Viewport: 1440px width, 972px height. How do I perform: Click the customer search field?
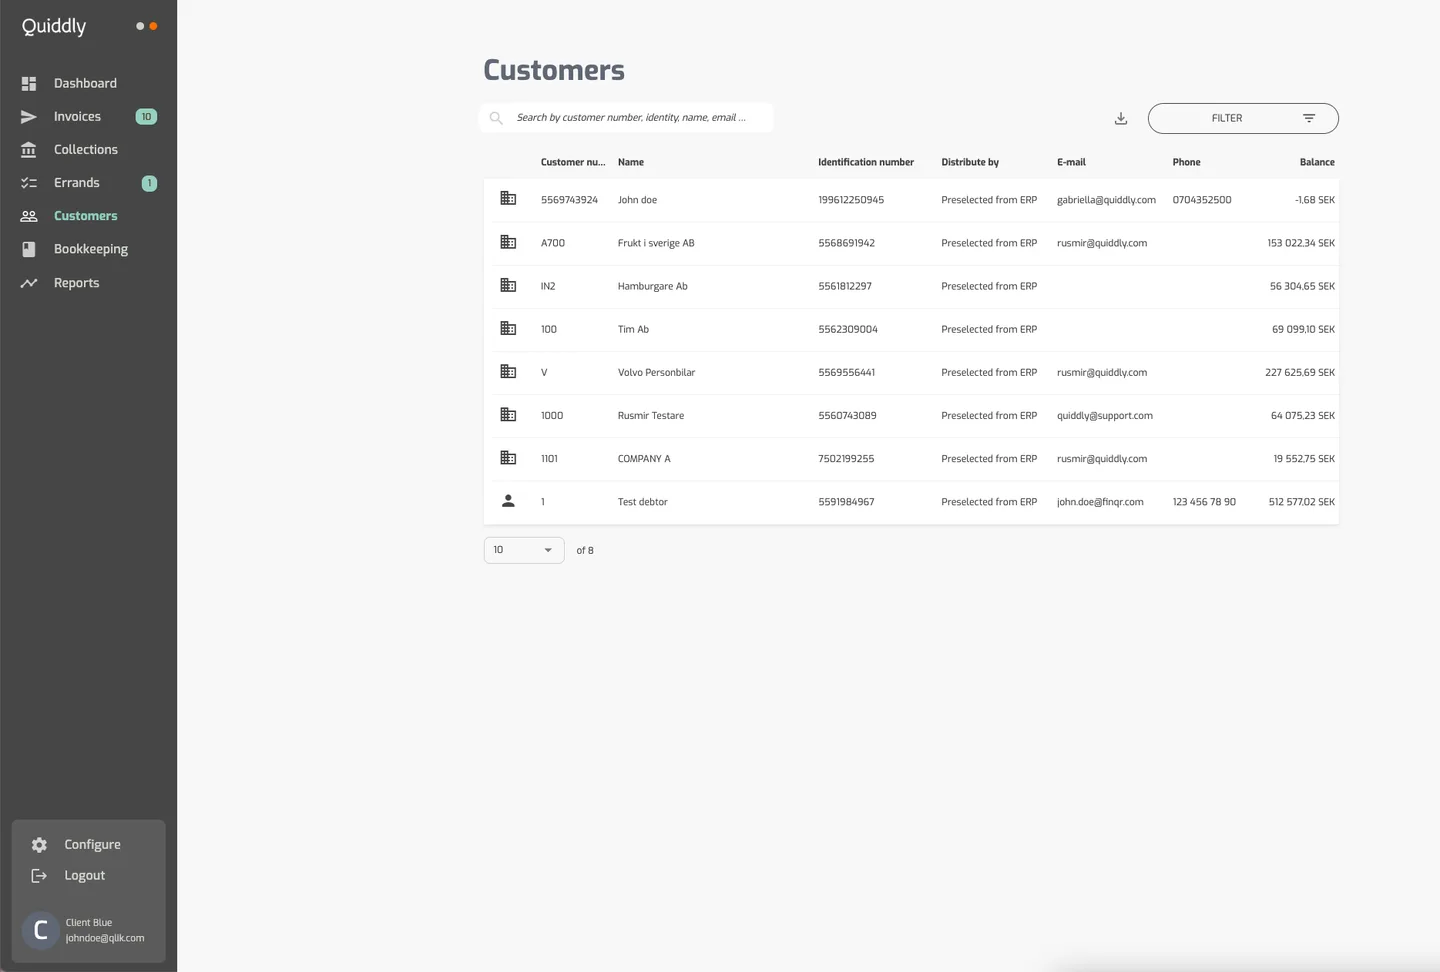[627, 118]
